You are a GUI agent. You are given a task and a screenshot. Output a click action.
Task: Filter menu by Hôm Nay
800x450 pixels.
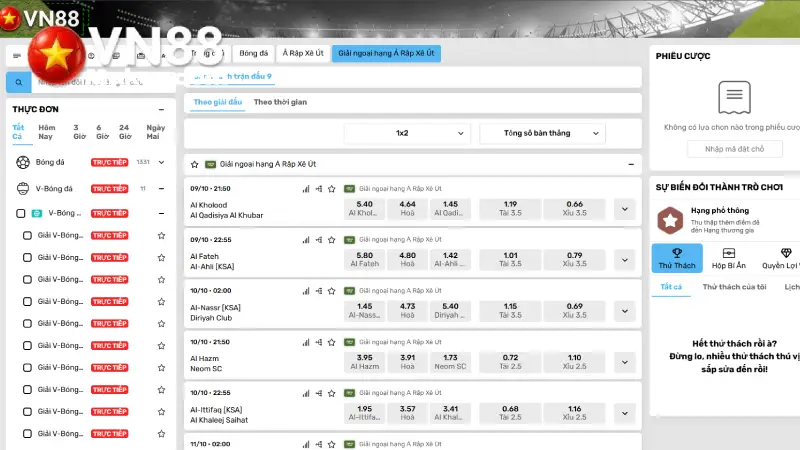46,132
